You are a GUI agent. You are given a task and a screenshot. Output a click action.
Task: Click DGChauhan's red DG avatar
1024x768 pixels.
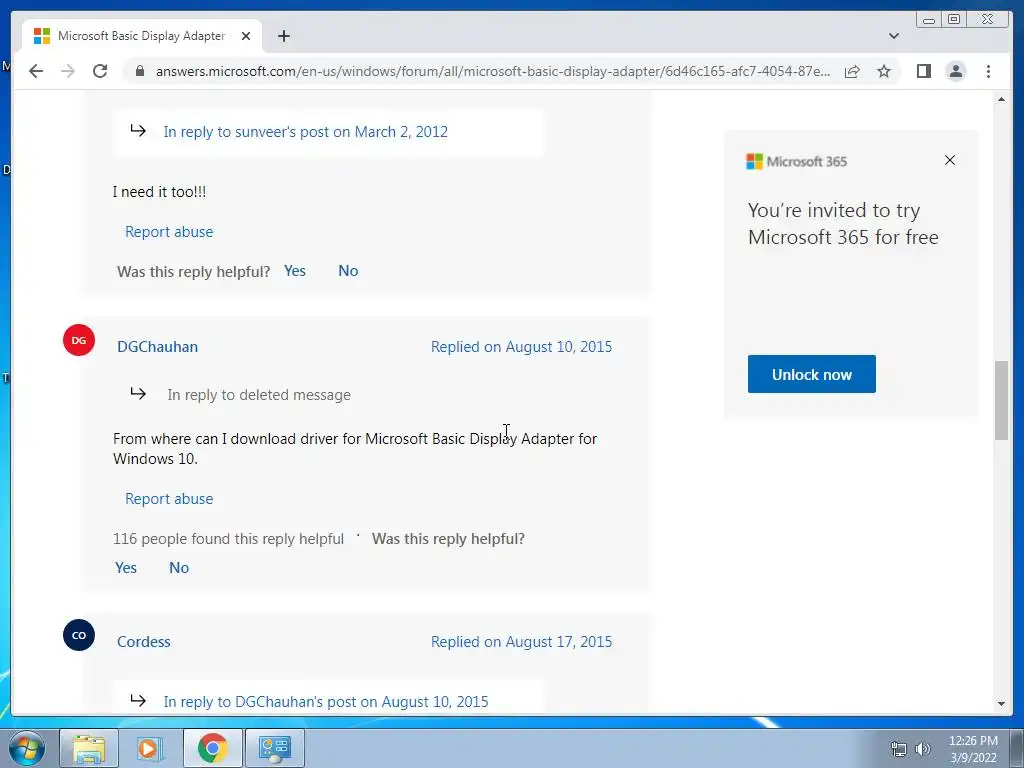(79, 340)
